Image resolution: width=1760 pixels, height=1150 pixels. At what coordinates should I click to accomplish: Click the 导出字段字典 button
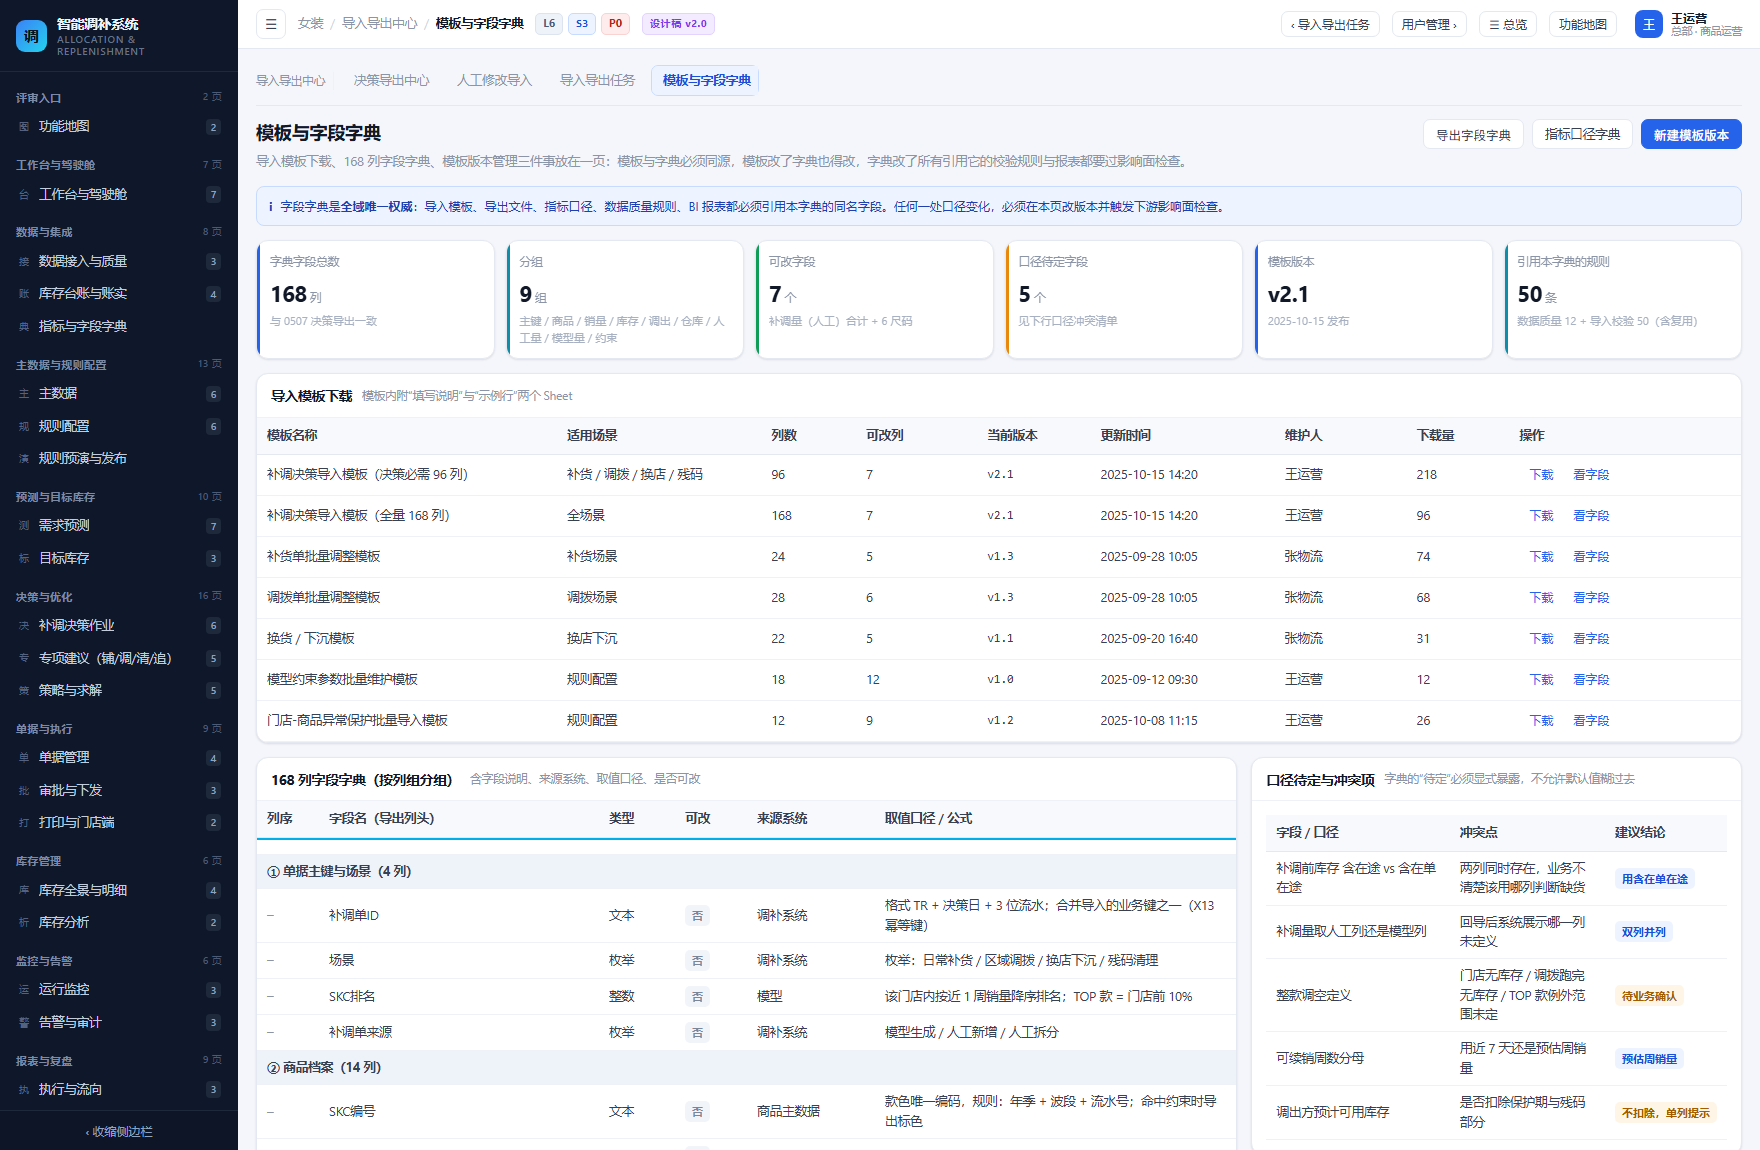click(1474, 135)
